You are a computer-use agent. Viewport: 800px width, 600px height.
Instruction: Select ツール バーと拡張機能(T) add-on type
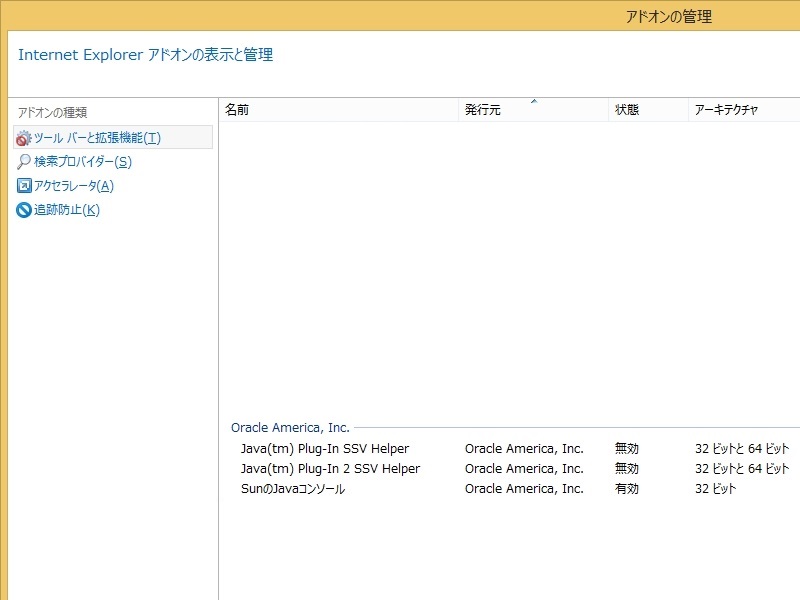(x=113, y=137)
